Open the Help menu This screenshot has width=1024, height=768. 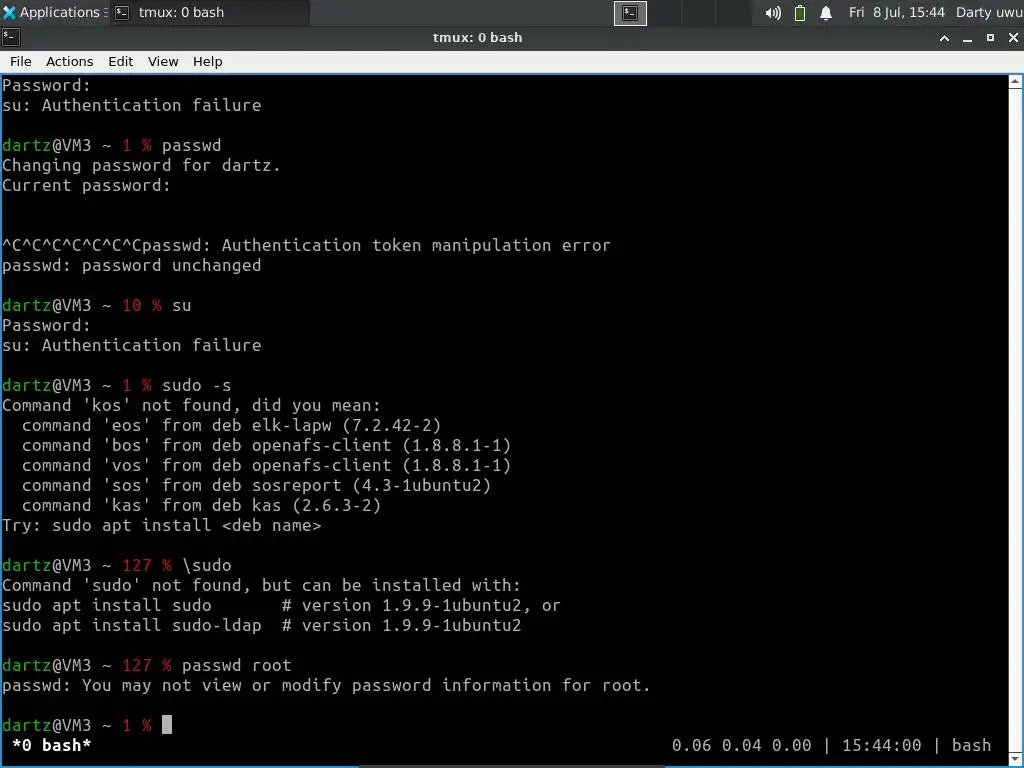208,61
